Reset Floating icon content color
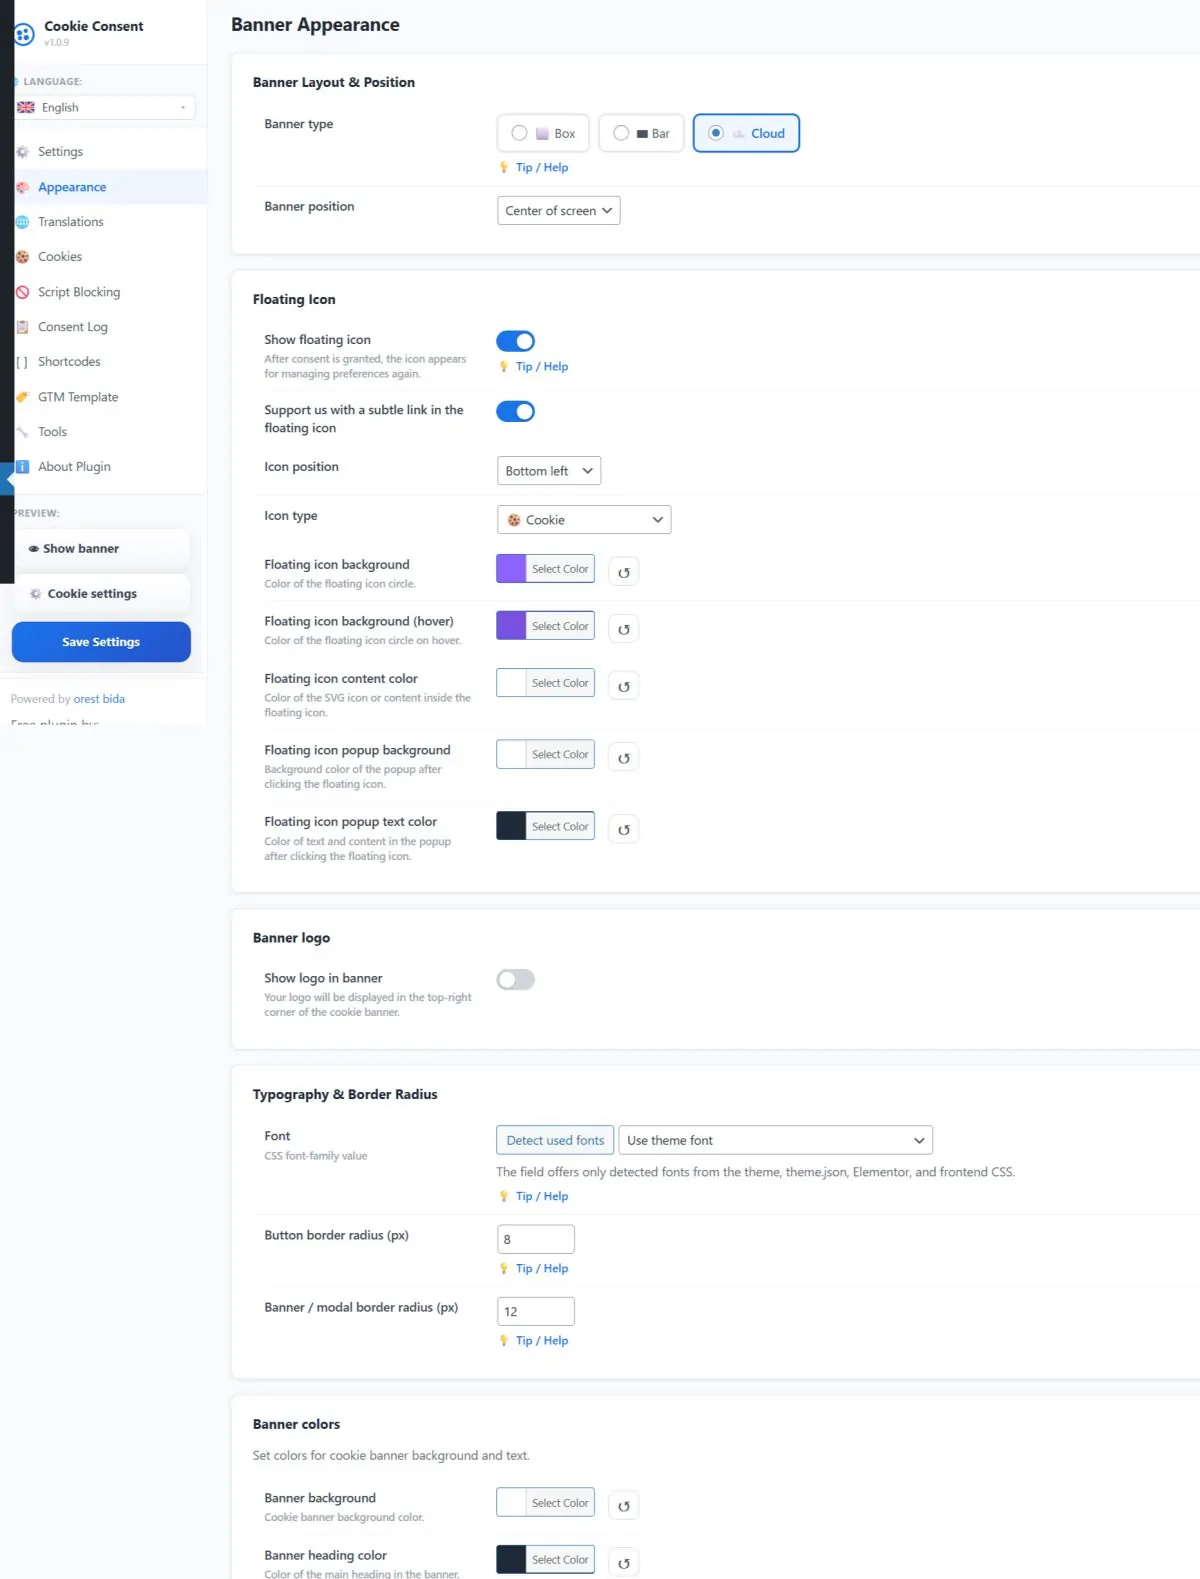 coord(624,686)
